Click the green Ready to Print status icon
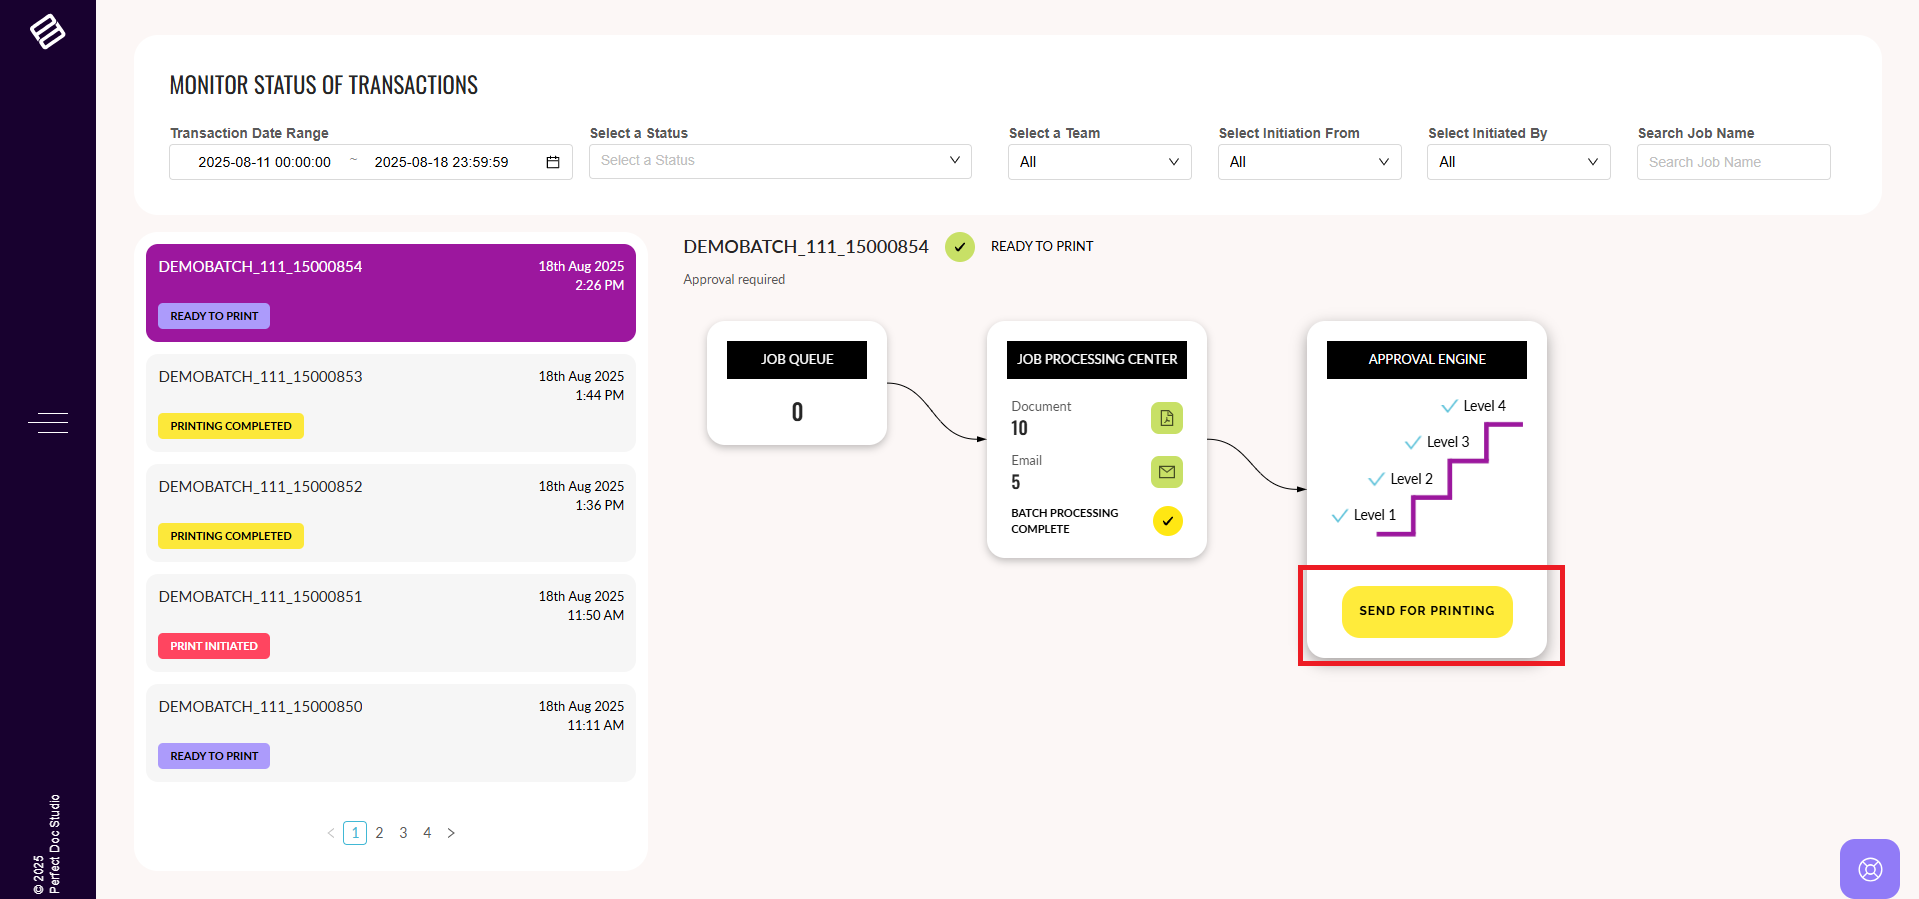Screen dimensions: 1919x899 click(x=959, y=247)
